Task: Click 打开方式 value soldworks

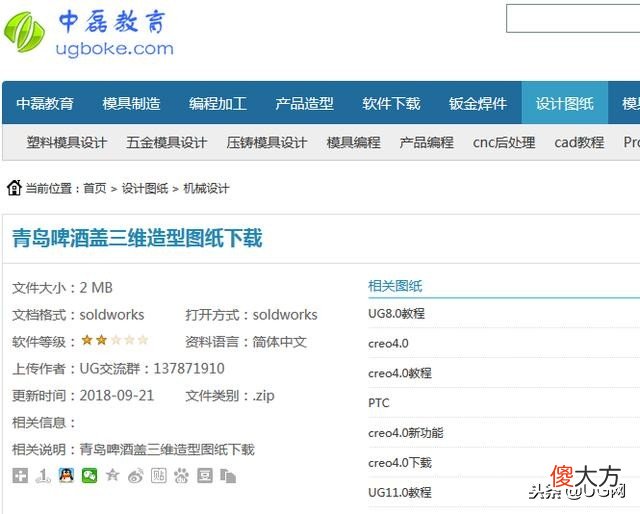Action: [285, 315]
